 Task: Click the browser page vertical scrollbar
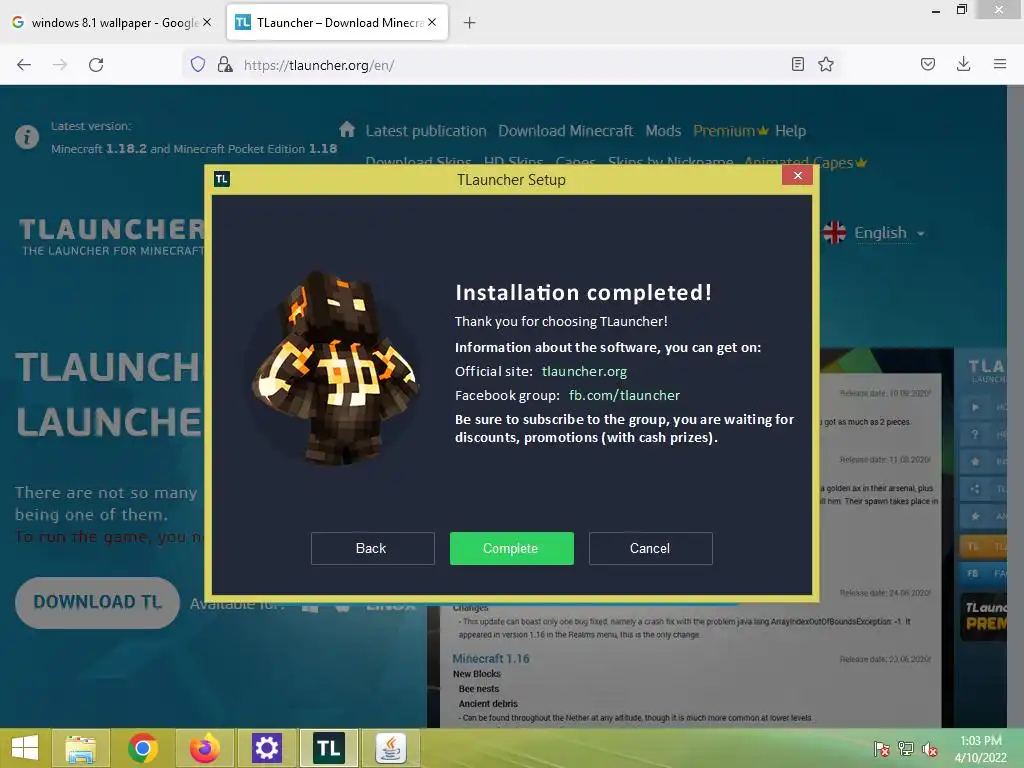pos(1015,406)
